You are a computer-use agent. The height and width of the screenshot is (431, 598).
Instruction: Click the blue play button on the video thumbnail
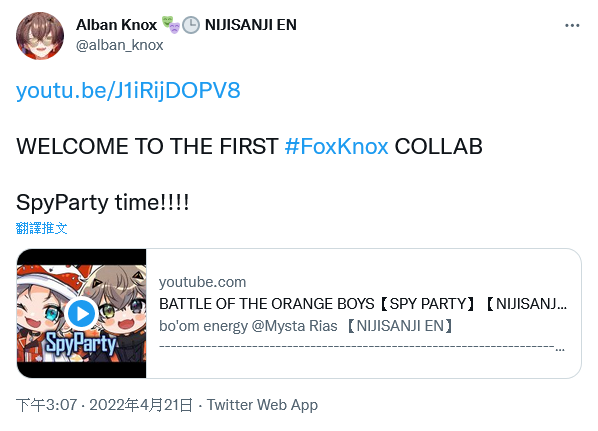[x=81, y=314]
